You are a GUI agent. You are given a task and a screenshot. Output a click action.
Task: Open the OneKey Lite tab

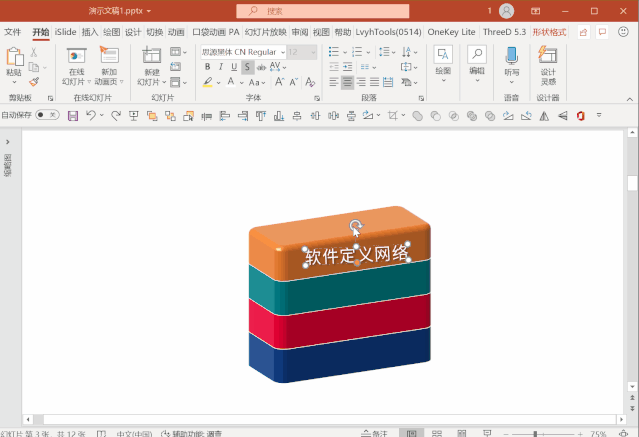click(451, 32)
